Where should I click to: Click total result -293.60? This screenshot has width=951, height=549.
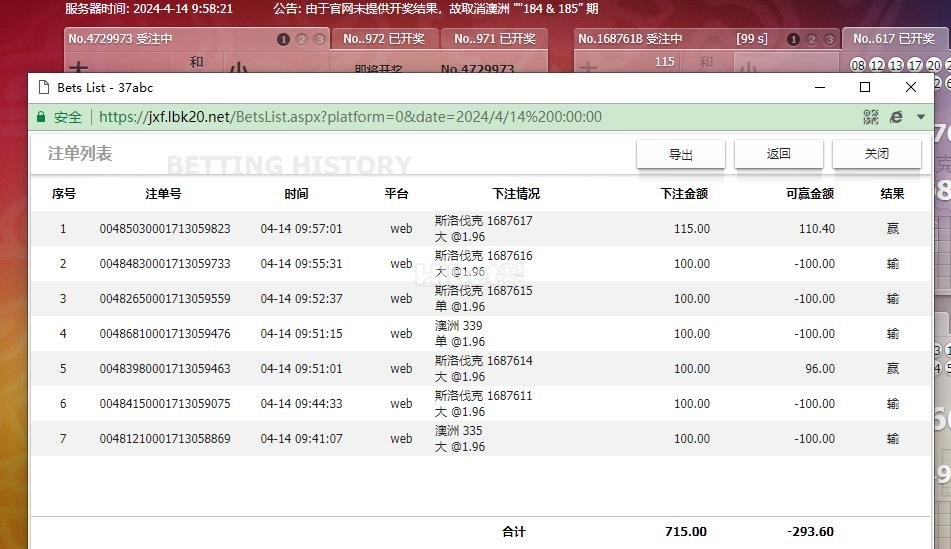coord(810,531)
